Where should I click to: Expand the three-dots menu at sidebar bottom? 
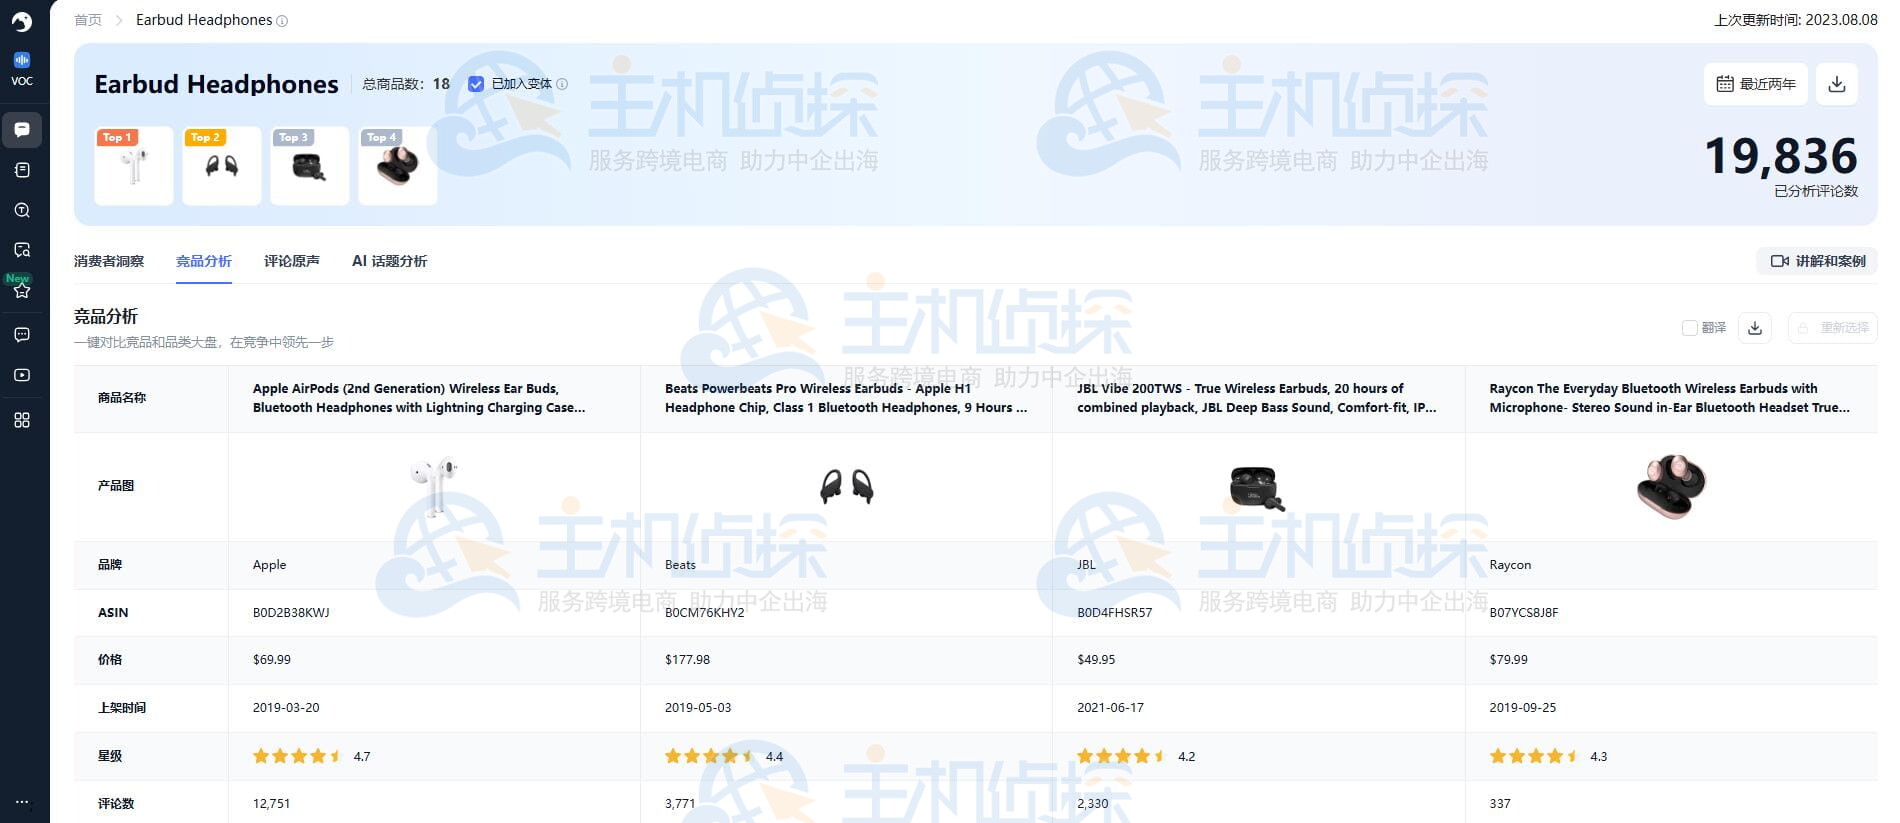(22, 802)
